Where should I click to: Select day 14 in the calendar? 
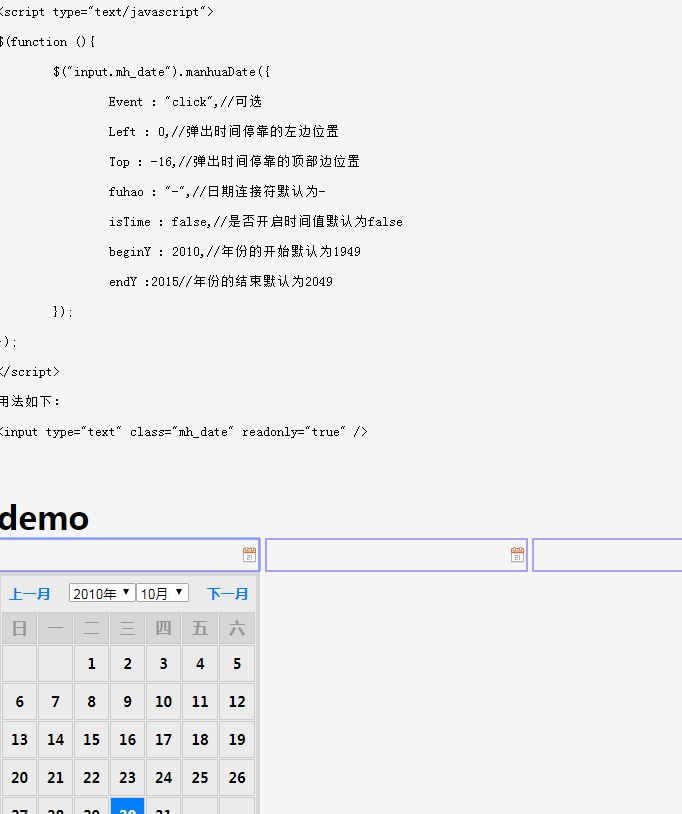click(x=56, y=739)
